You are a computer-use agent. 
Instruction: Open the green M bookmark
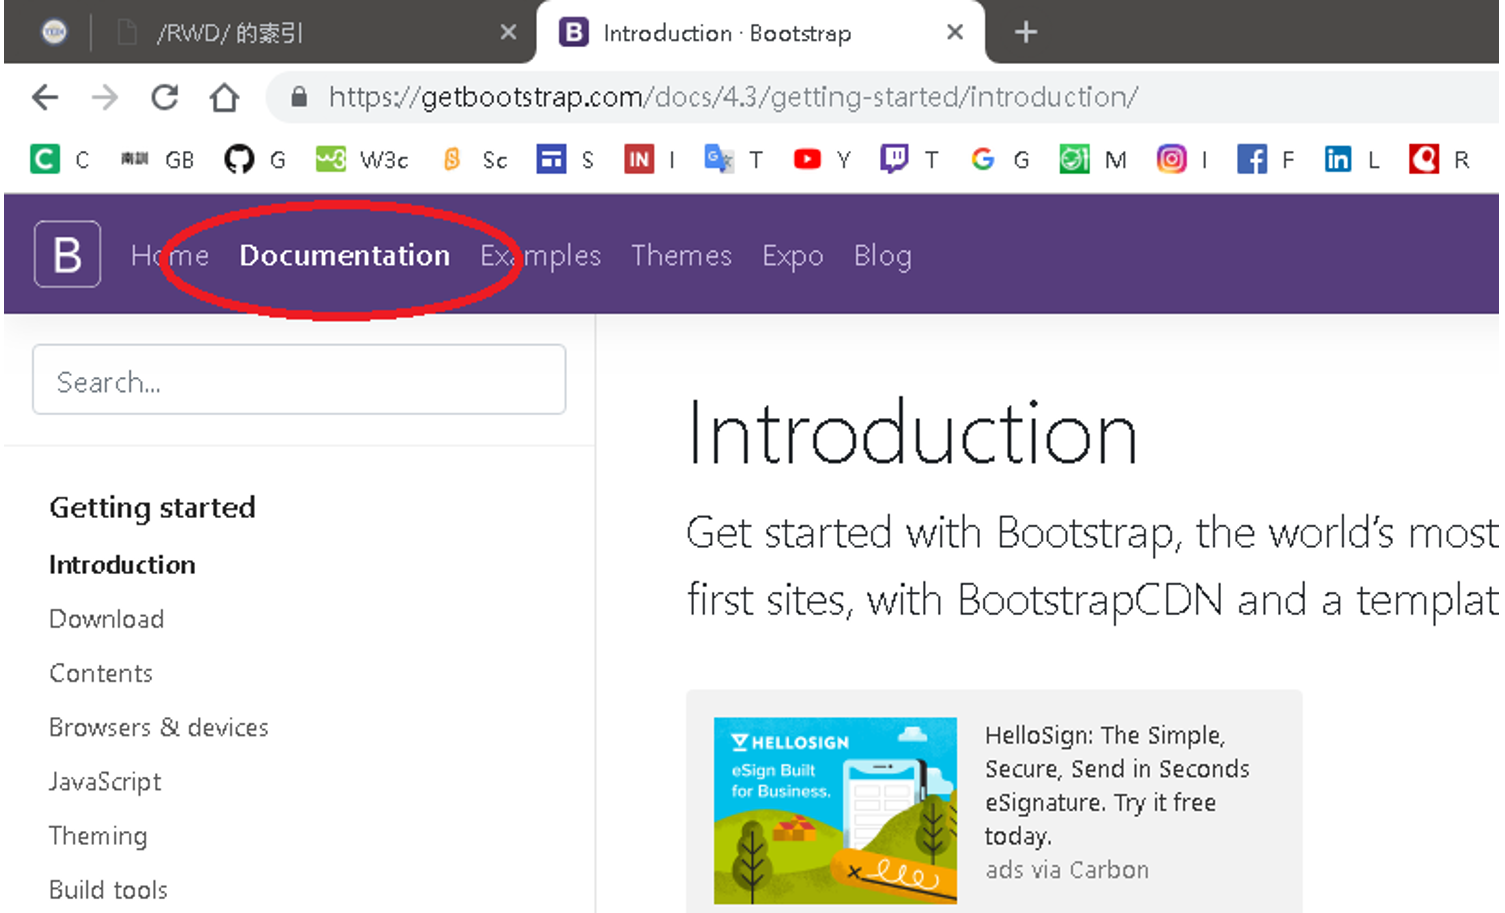(1093, 159)
